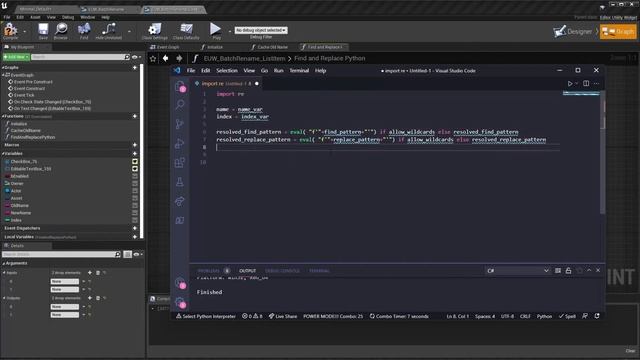Click Hide Unrelated toolbar icon

pos(109,31)
